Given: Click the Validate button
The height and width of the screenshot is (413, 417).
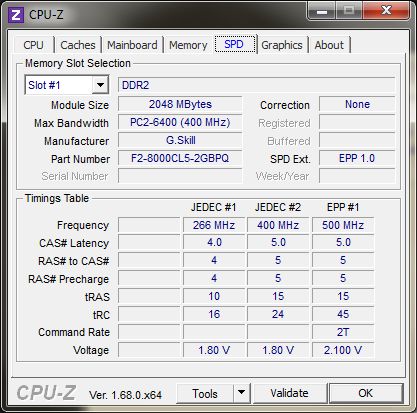Looking at the screenshot, I should (289, 393).
